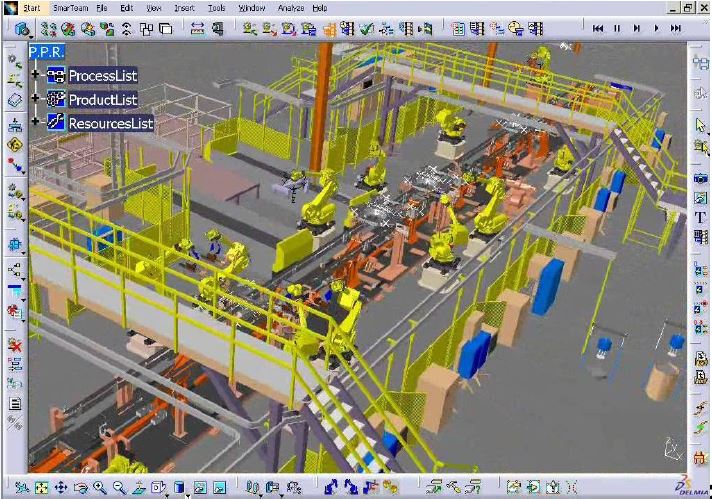The height and width of the screenshot is (499, 712).
Task: Expand the ProcessList tree node
Action: pos(36,75)
